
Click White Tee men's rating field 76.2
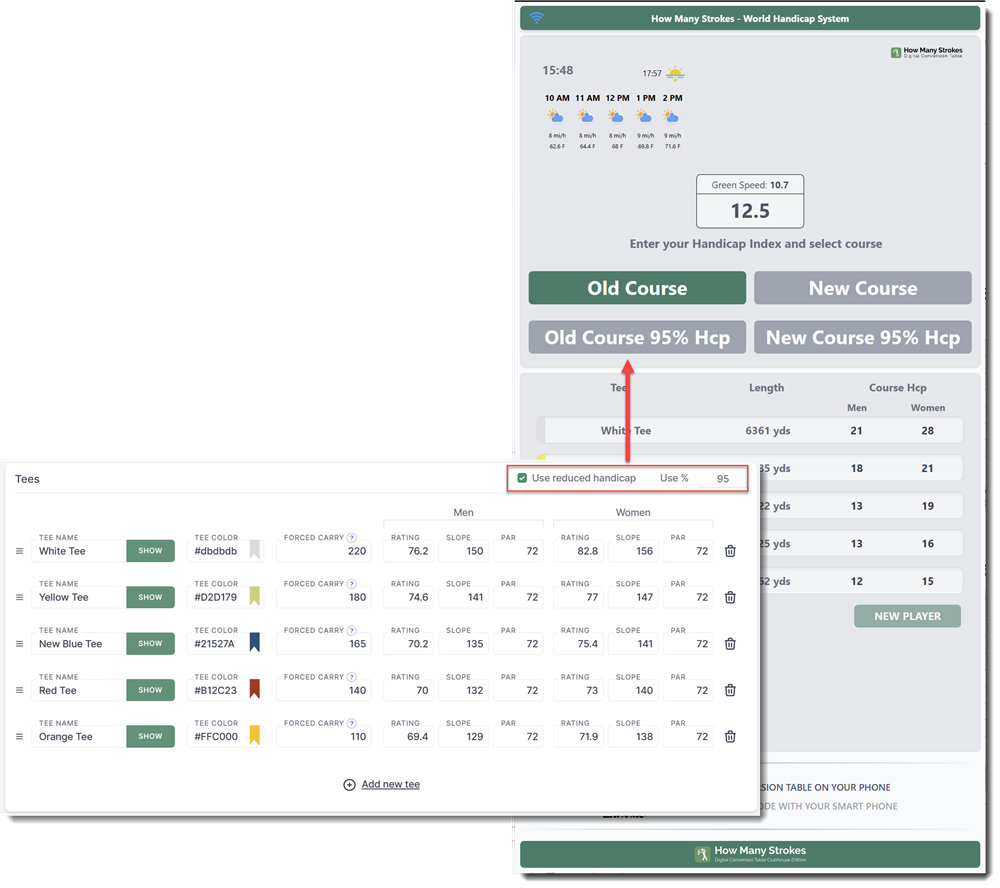(408, 551)
